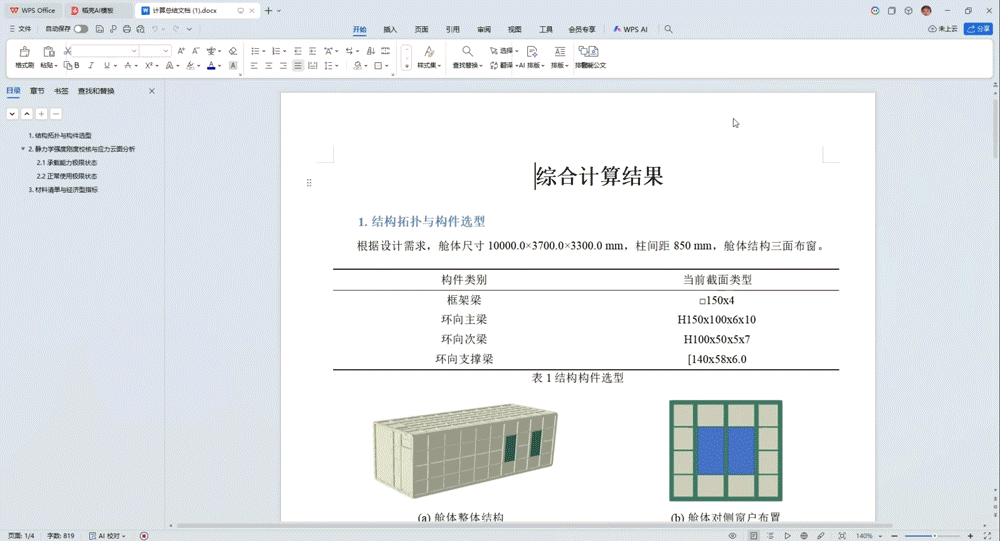The height and width of the screenshot is (541, 1000).
Task: Select center alignment
Action: [268, 65]
